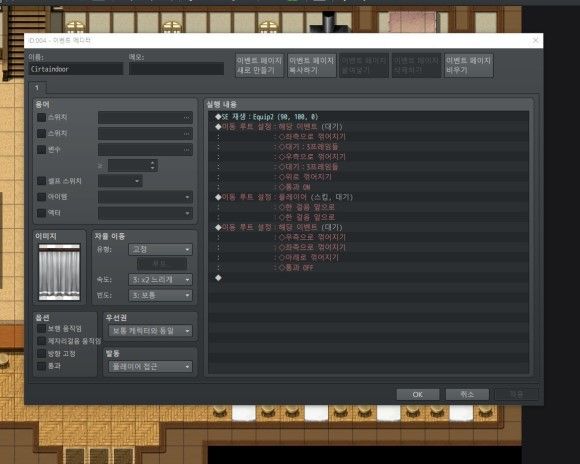Screen dimensions: 580x464
Task: Click the variable value spinner arrows
Action: point(152,165)
